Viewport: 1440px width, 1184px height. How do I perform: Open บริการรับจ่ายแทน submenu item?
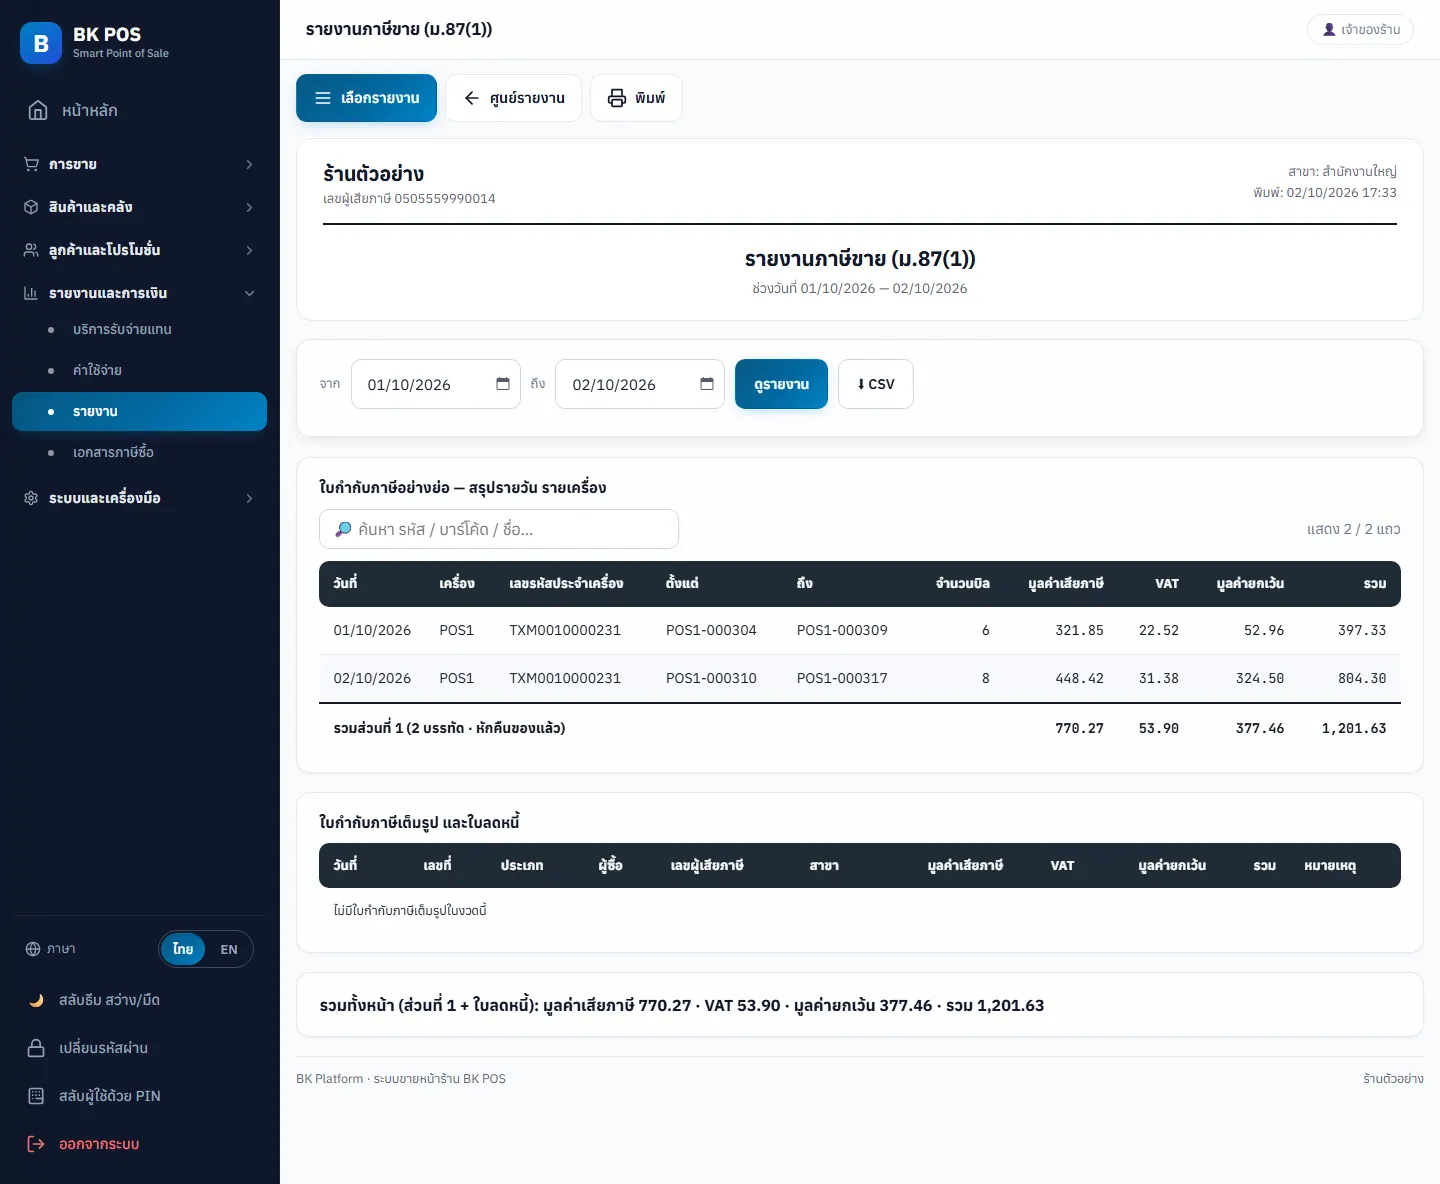[140, 329]
